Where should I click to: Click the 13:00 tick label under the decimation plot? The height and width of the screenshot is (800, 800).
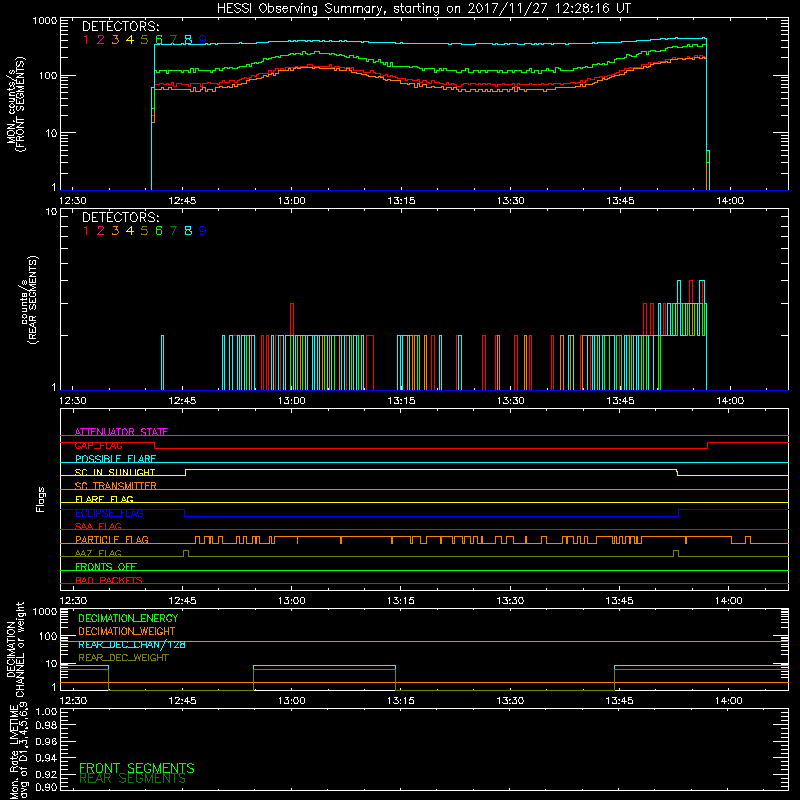pyautogui.click(x=292, y=701)
